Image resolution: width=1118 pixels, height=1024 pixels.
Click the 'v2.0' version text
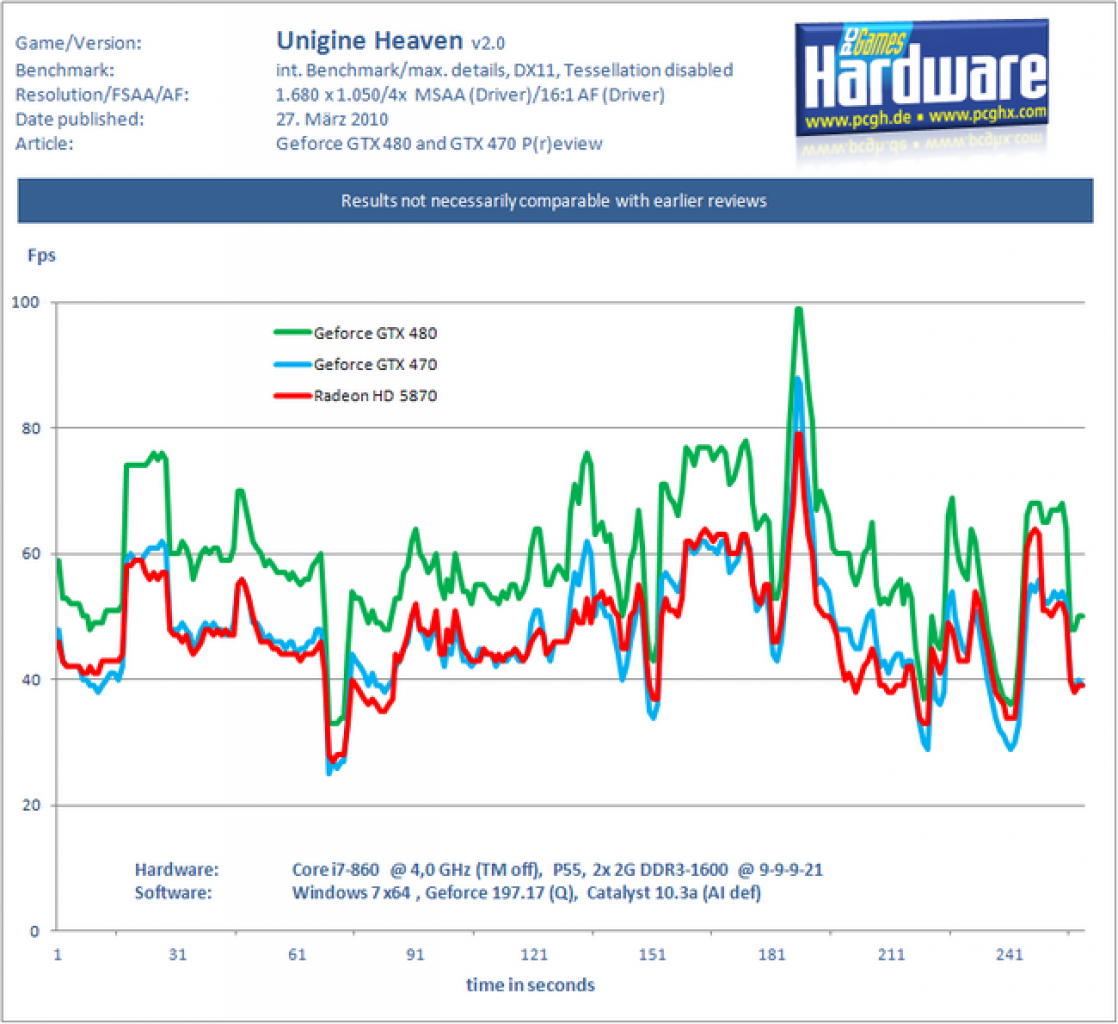click(488, 43)
